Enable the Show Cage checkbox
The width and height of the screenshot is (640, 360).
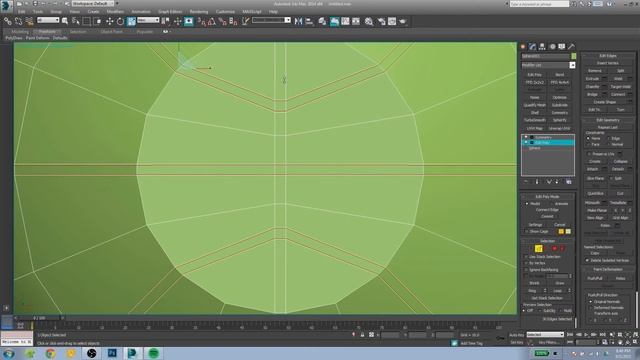(527, 231)
